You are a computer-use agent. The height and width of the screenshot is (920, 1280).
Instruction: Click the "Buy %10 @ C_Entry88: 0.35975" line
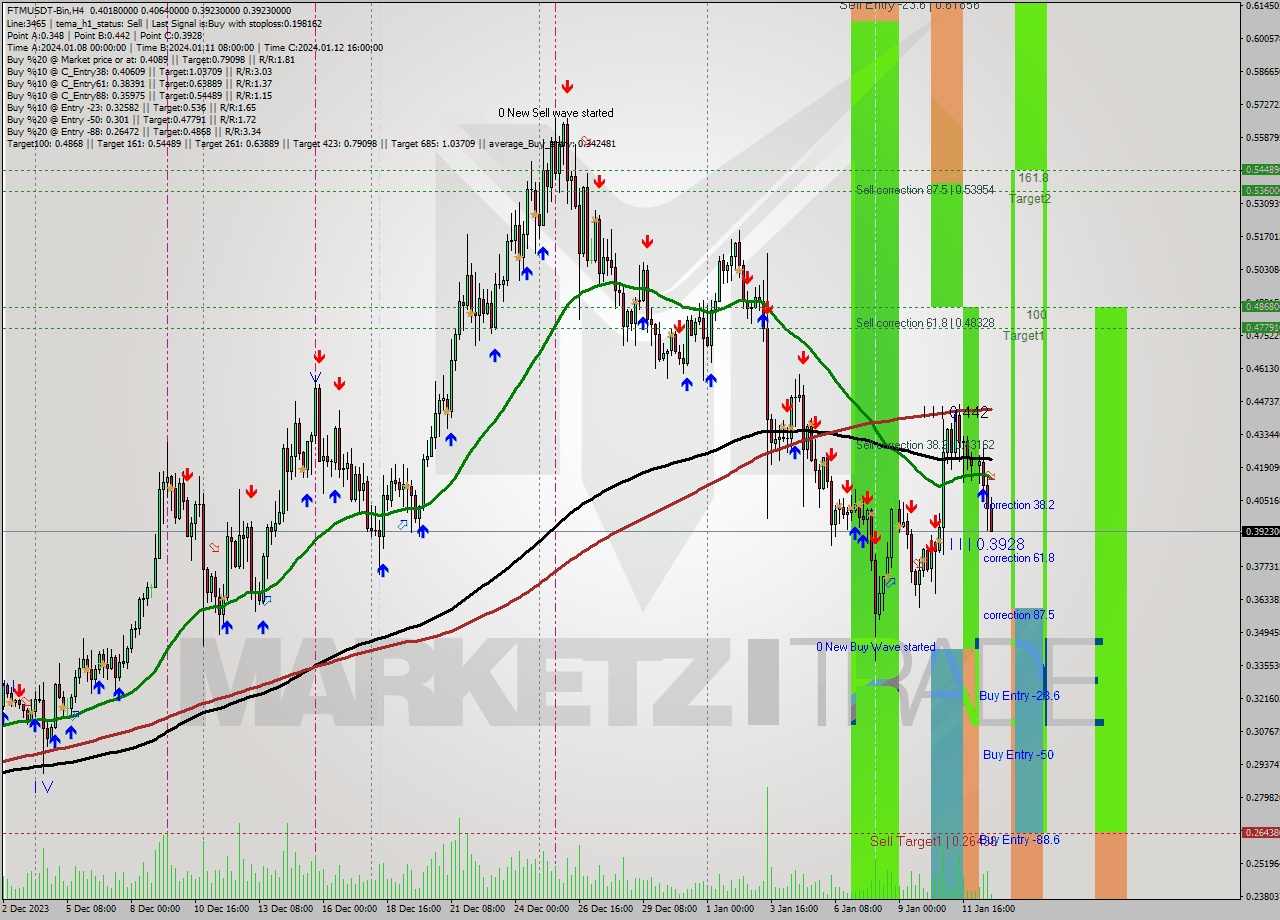click(139, 95)
